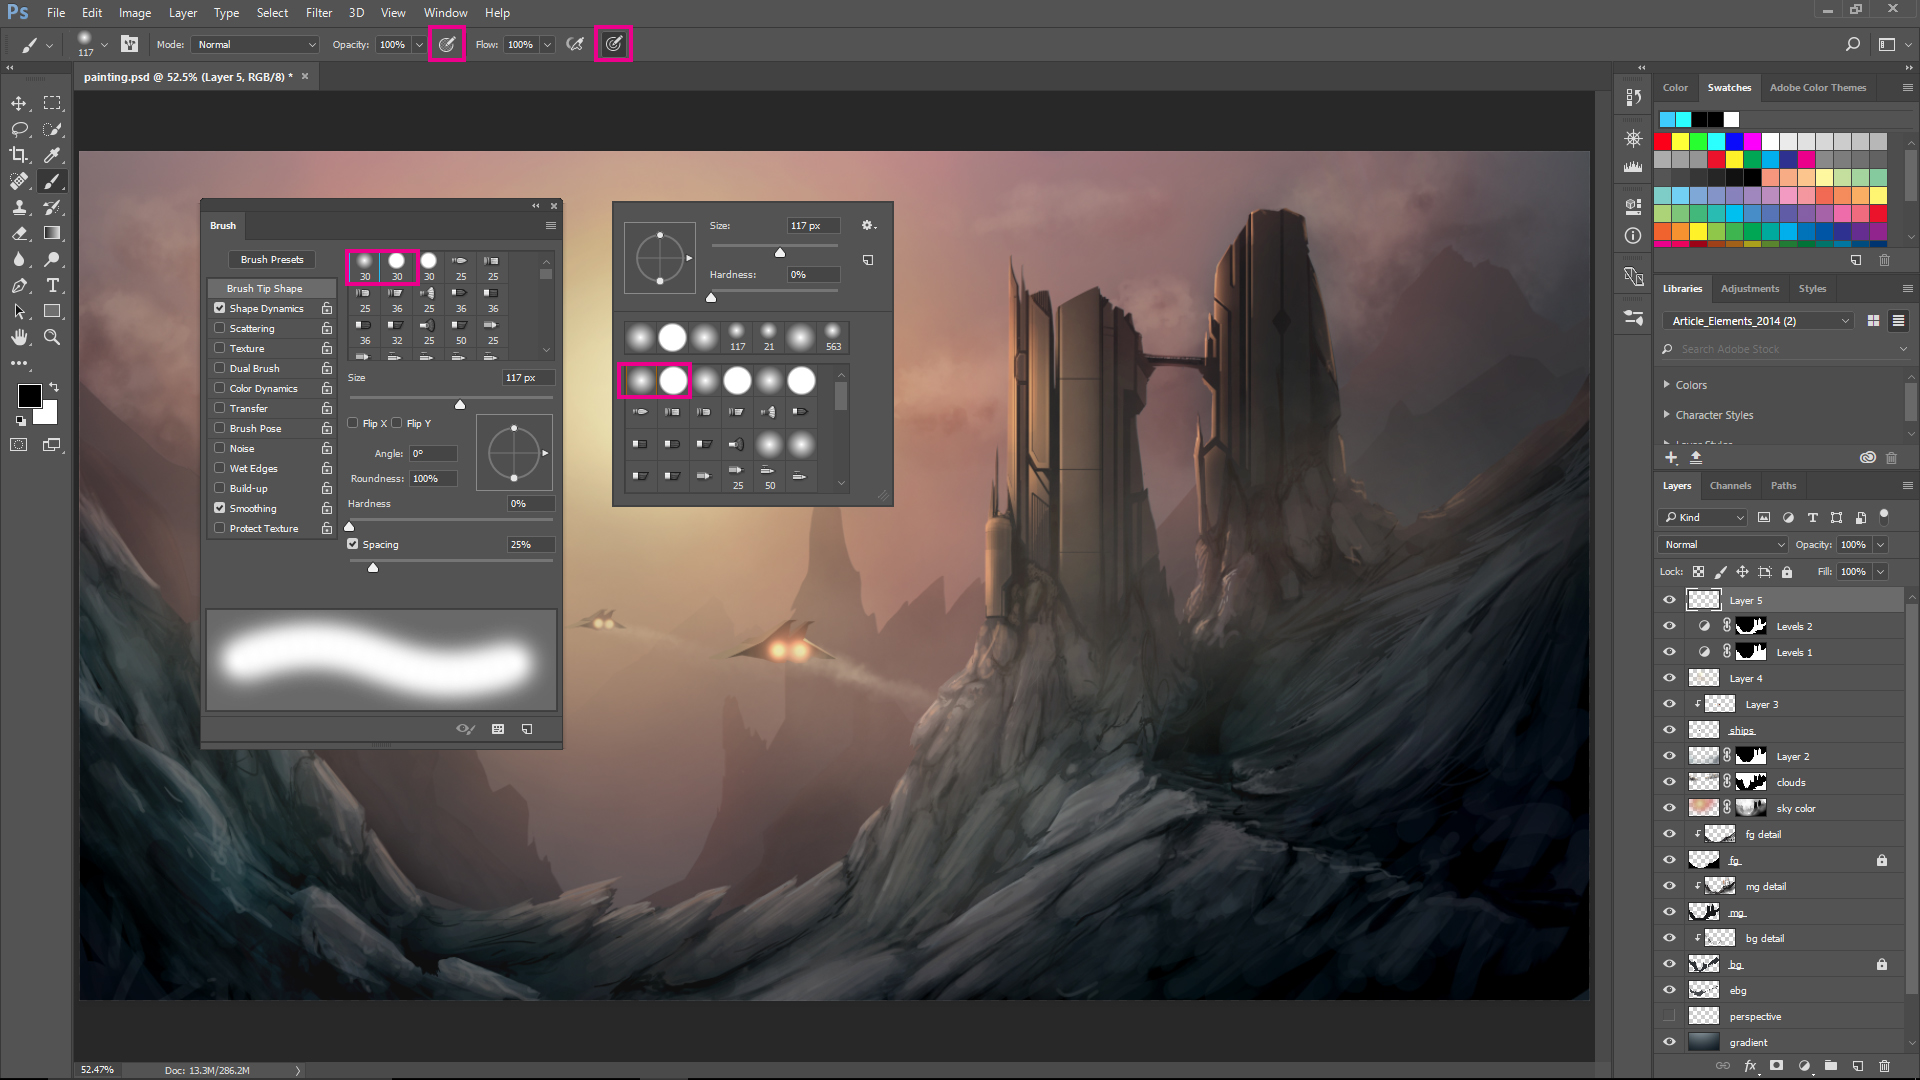Open the Filter menu

pyautogui.click(x=318, y=12)
